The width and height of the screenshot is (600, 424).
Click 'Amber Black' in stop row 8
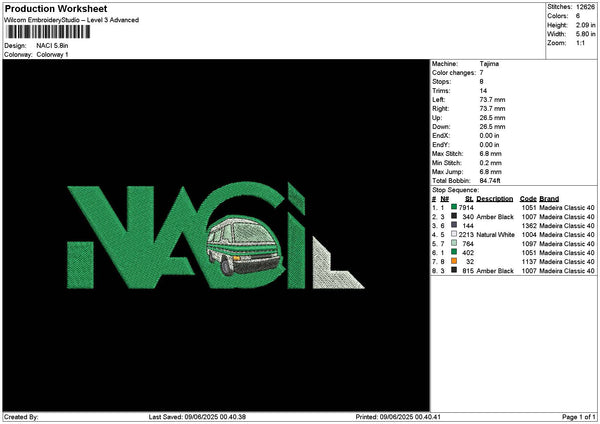pyautogui.click(x=495, y=271)
